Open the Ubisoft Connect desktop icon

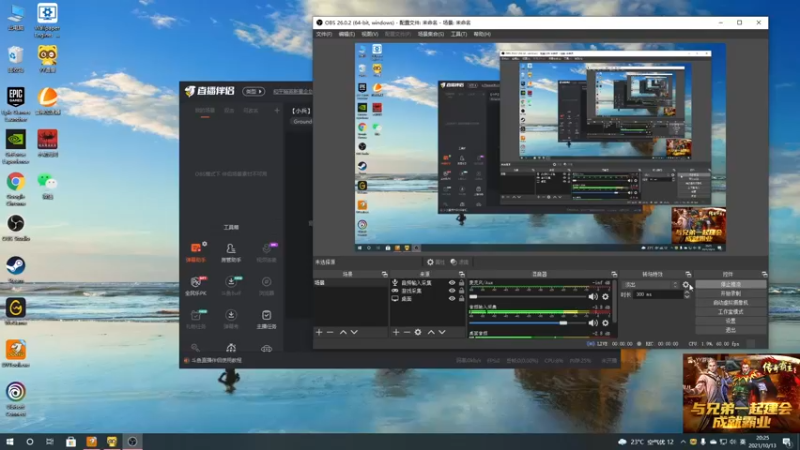[x=16, y=399]
